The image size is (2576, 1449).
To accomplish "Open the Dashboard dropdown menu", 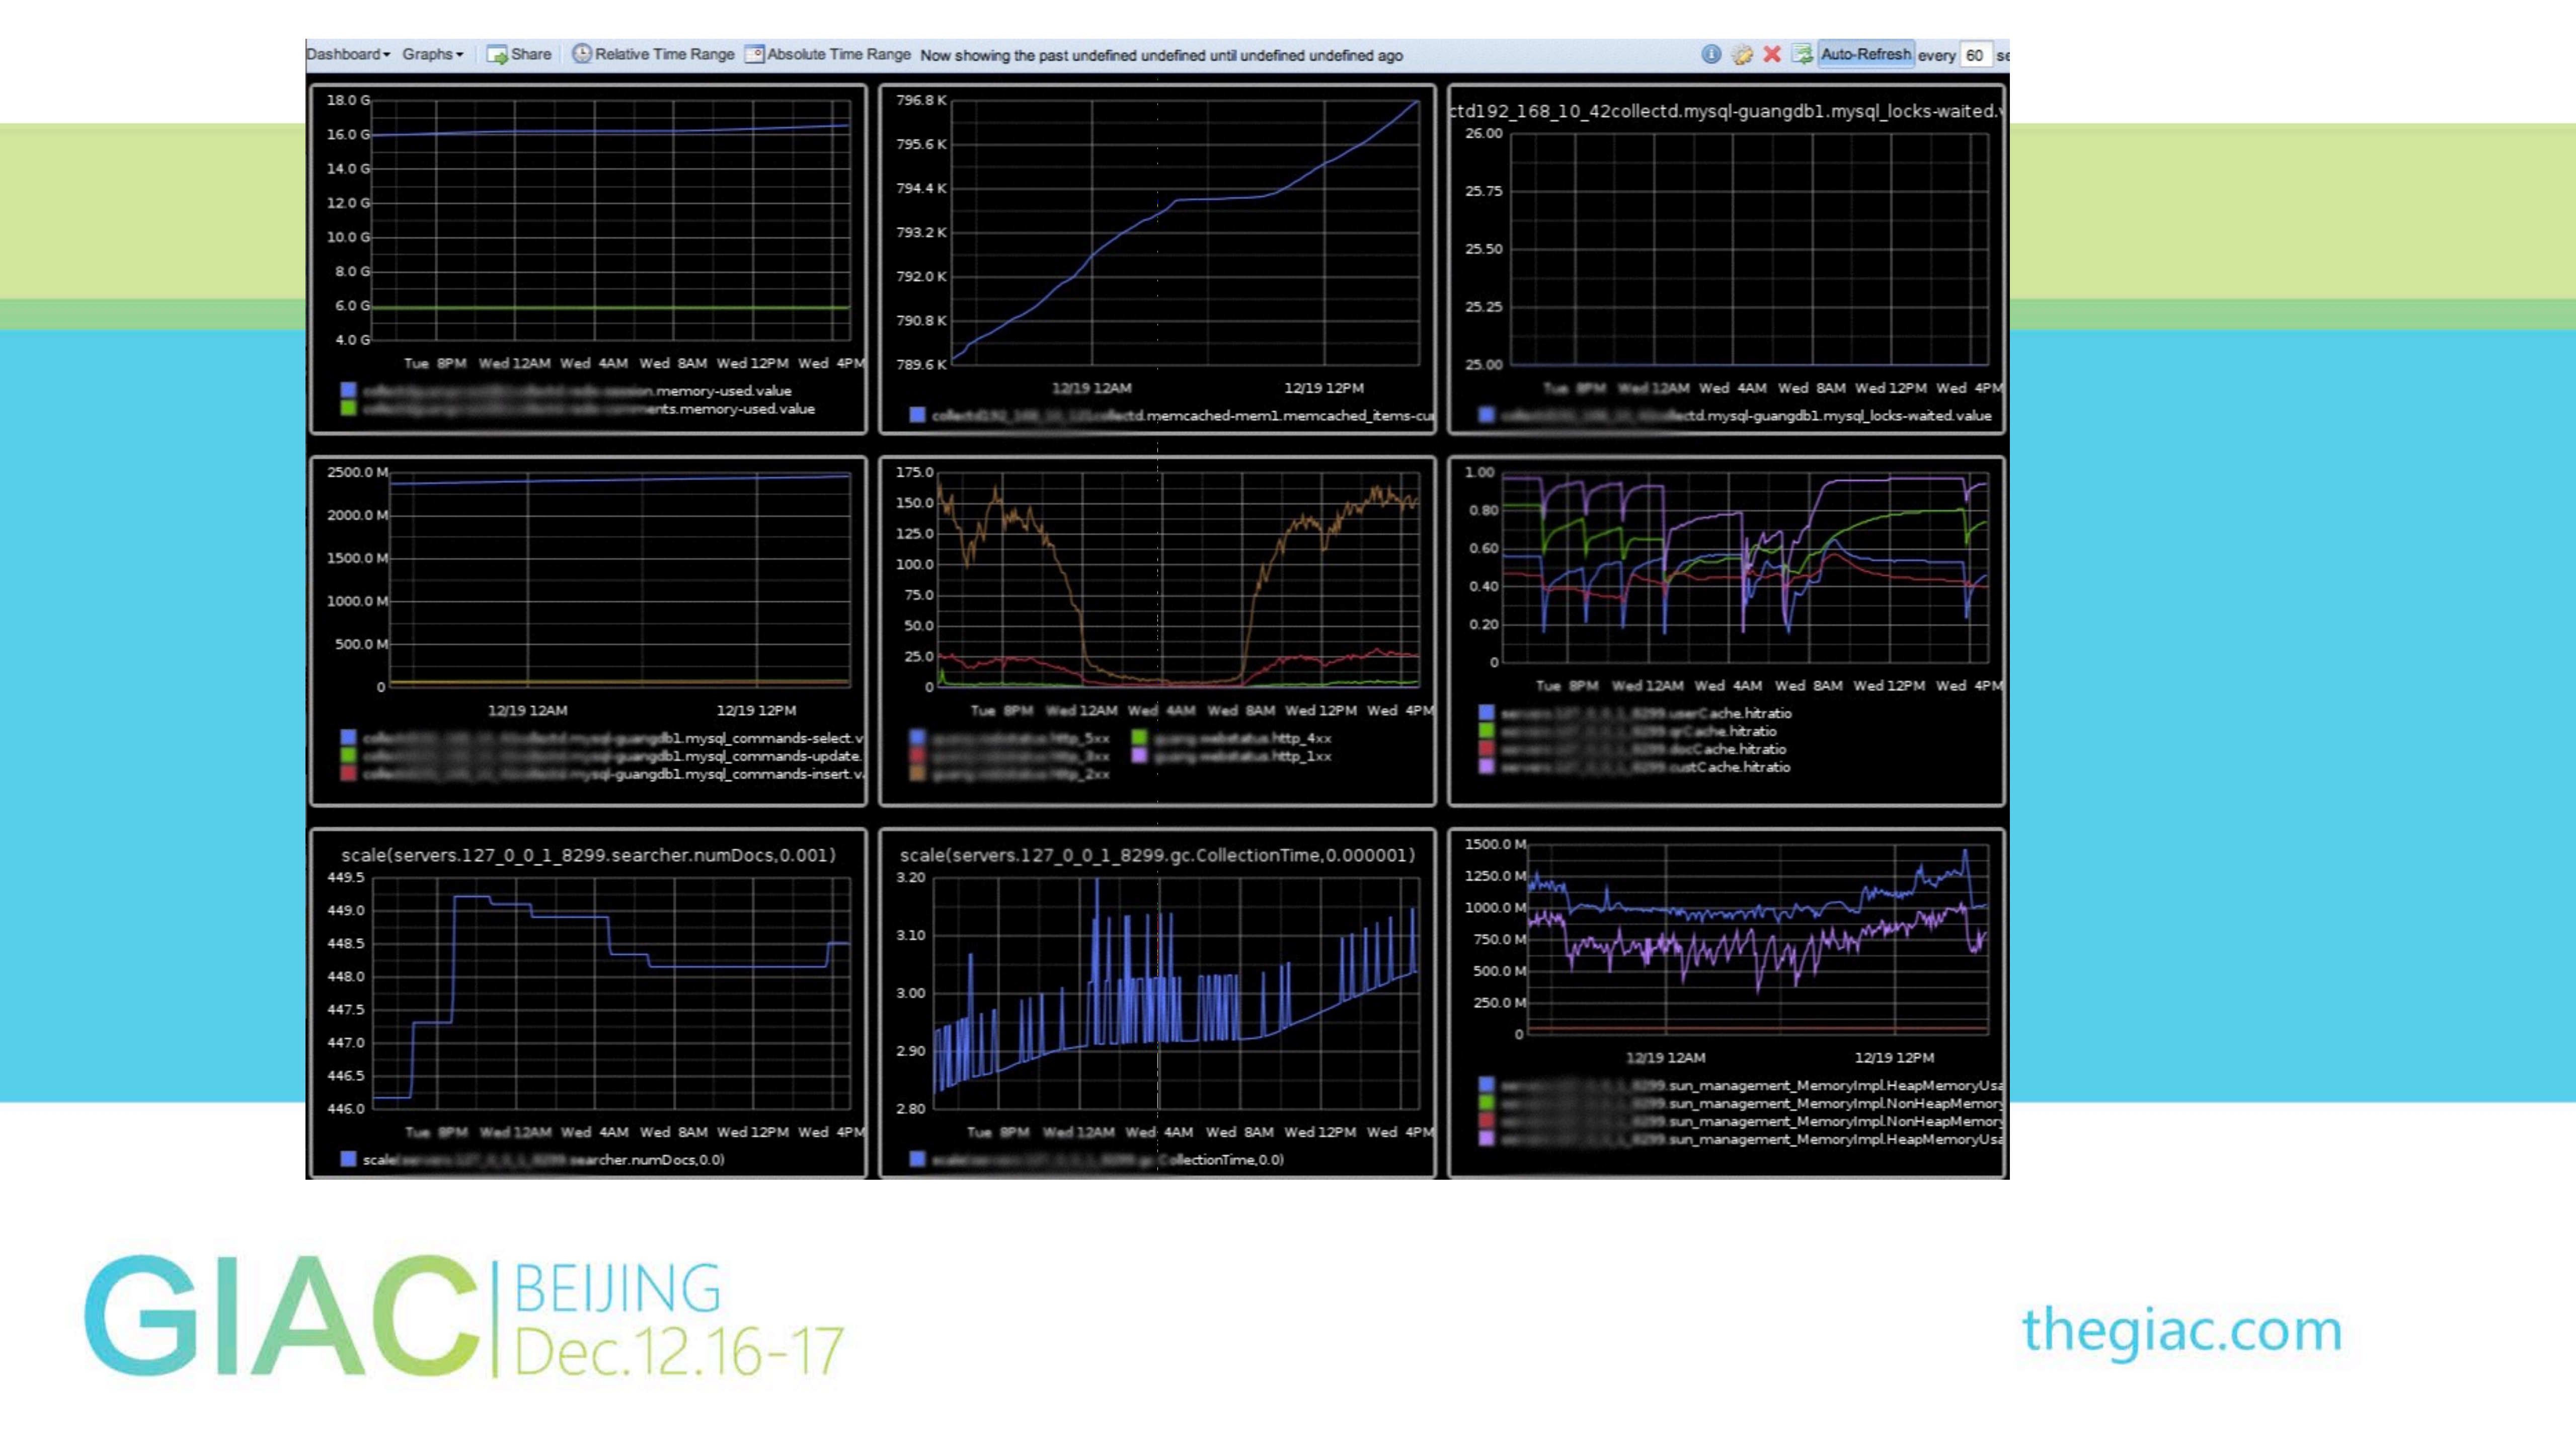I will (x=347, y=54).
